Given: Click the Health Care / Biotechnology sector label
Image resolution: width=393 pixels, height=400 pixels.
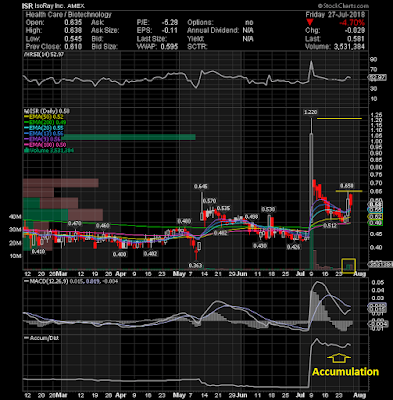Looking at the screenshot, I should pyautogui.click(x=68, y=14).
